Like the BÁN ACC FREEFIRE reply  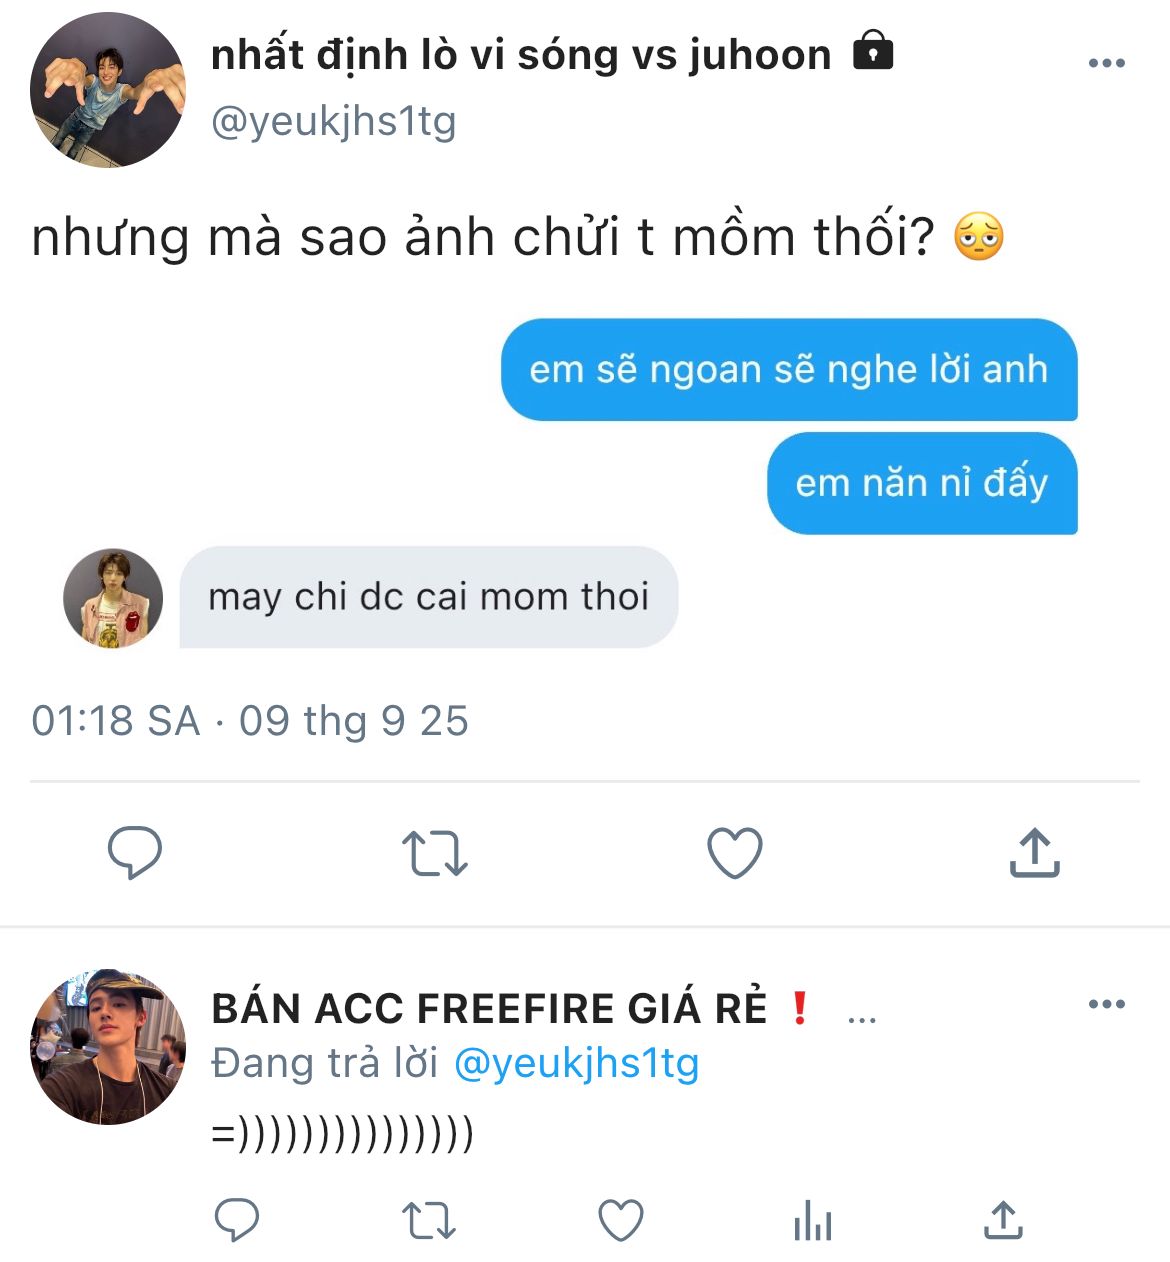point(620,1221)
